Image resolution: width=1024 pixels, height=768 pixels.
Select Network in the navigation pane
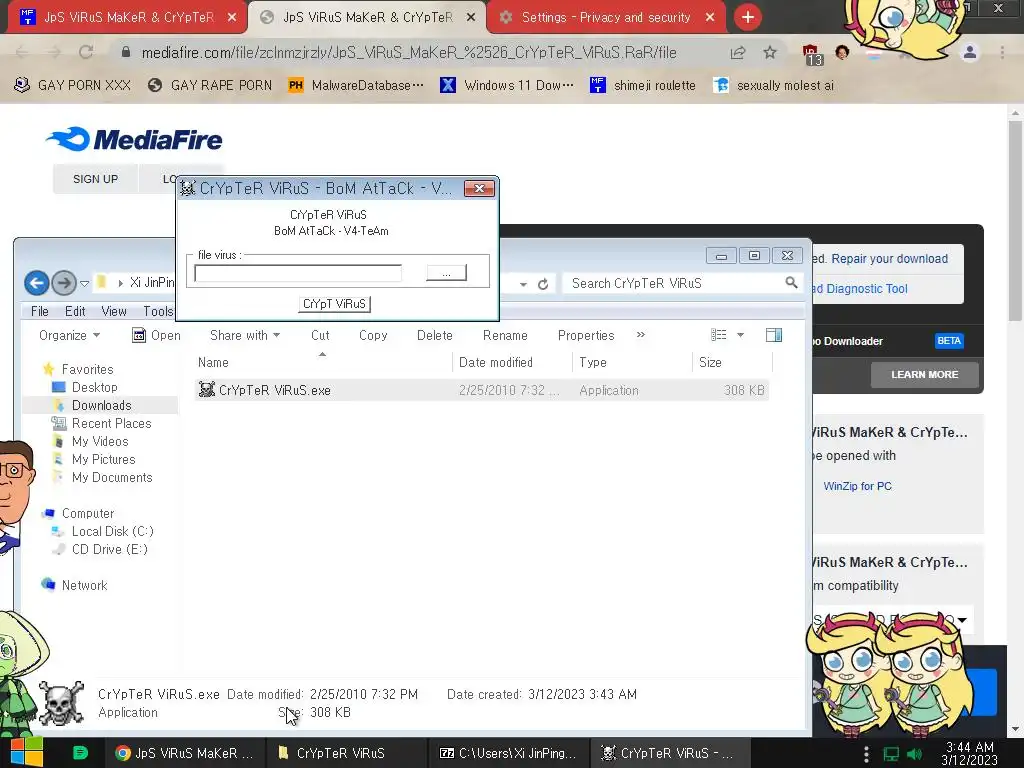point(84,585)
